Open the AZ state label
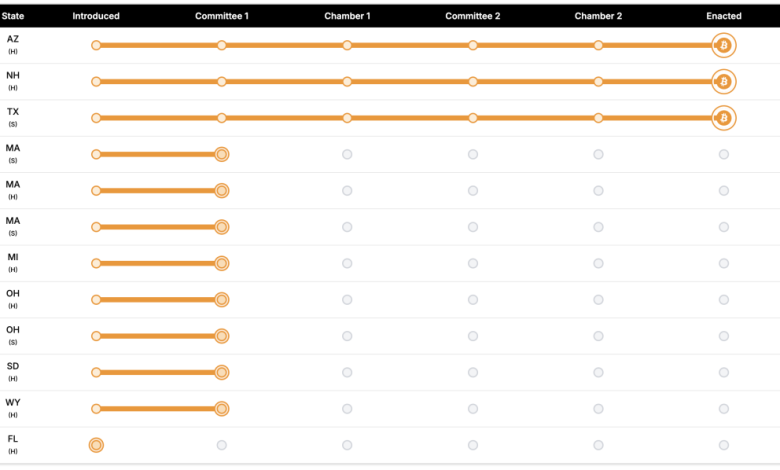The width and height of the screenshot is (780, 470). 13,40
